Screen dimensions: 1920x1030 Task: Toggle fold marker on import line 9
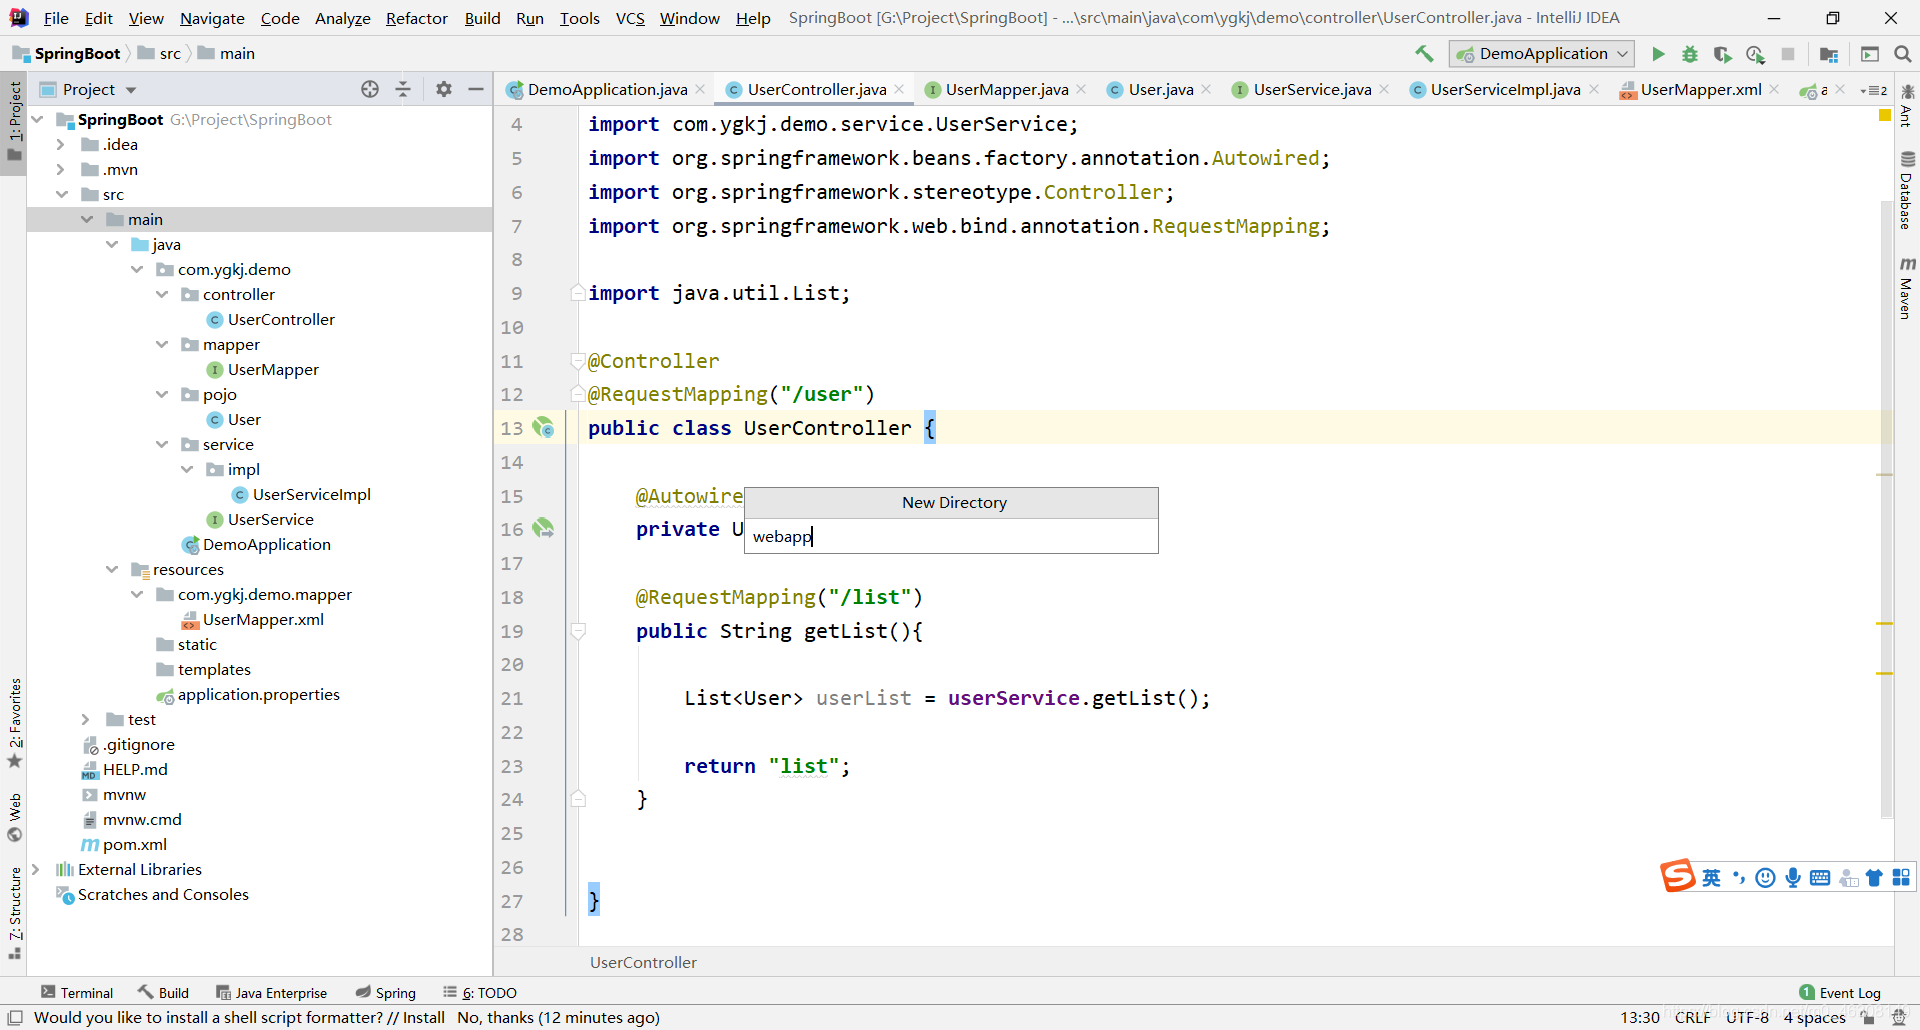point(577,293)
